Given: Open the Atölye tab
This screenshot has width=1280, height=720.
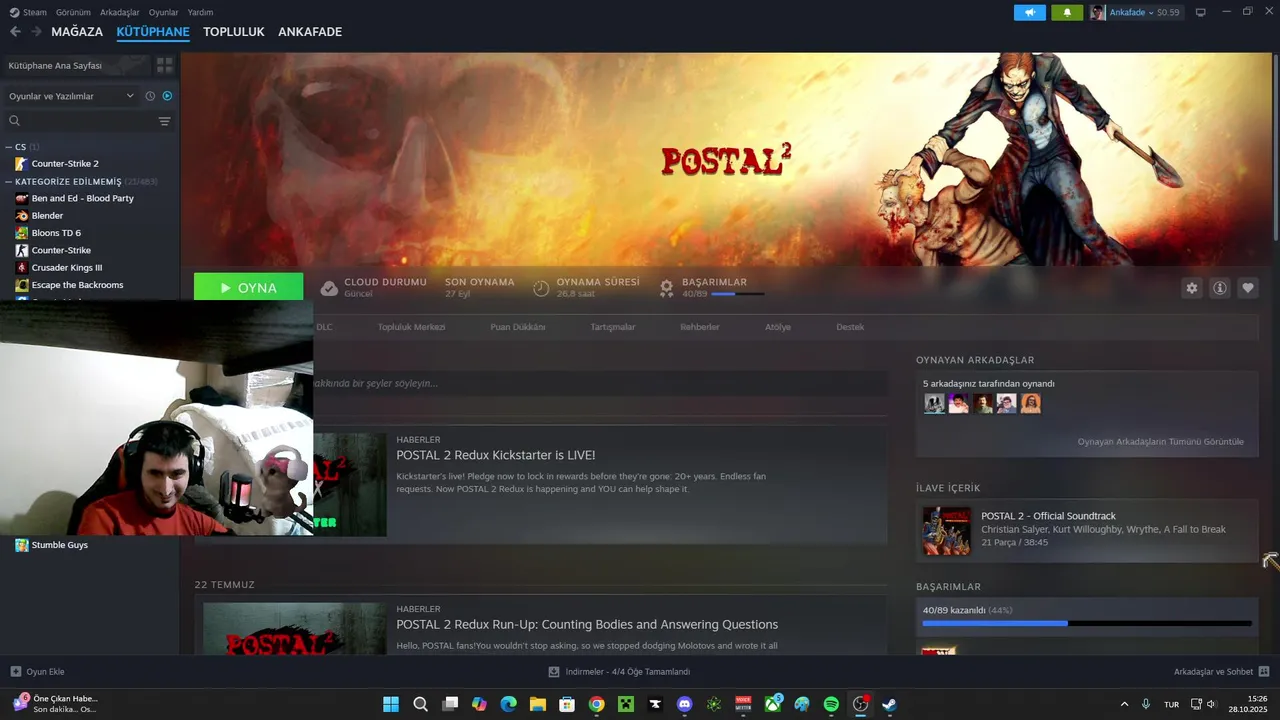Looking at the screenshot, I should coord(778,327).
